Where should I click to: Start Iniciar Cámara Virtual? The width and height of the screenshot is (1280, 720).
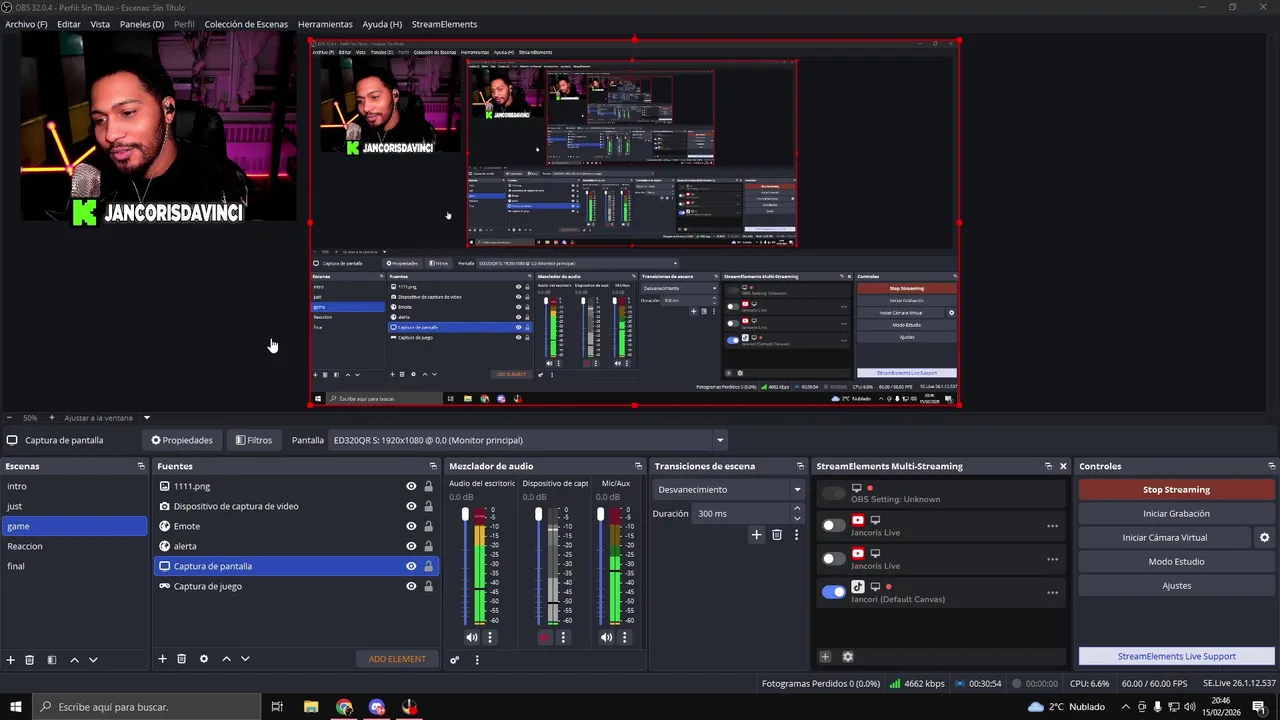pos(1164,538)
